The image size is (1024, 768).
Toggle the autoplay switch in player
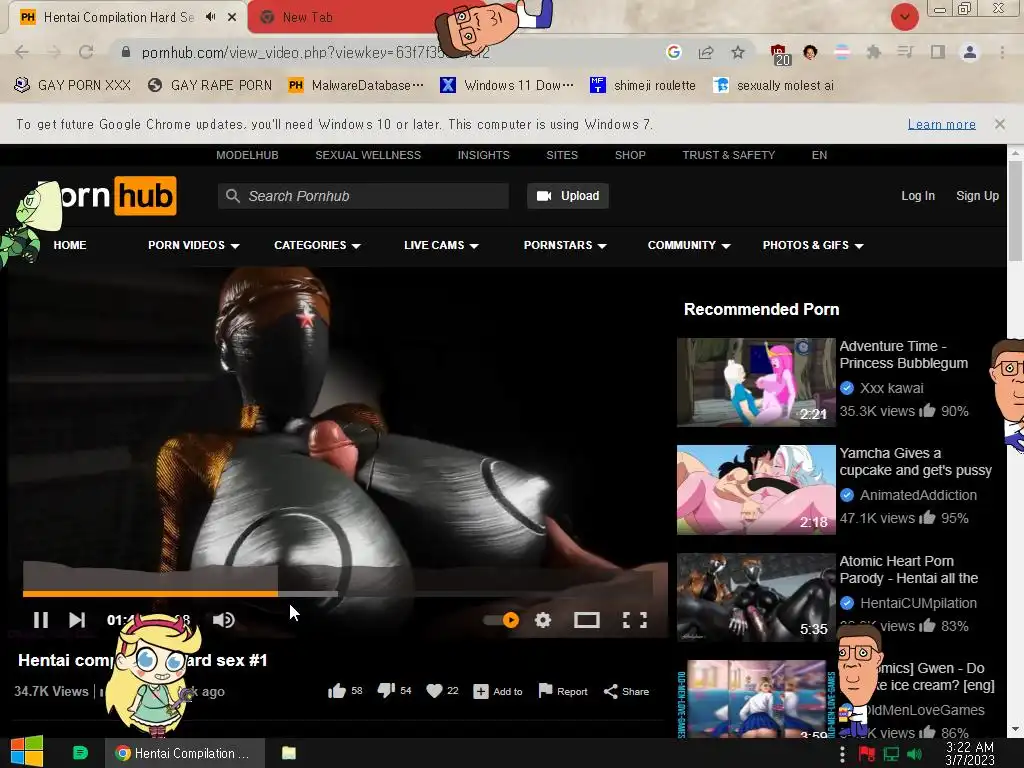pyautogui.click(x=502, y=620)
